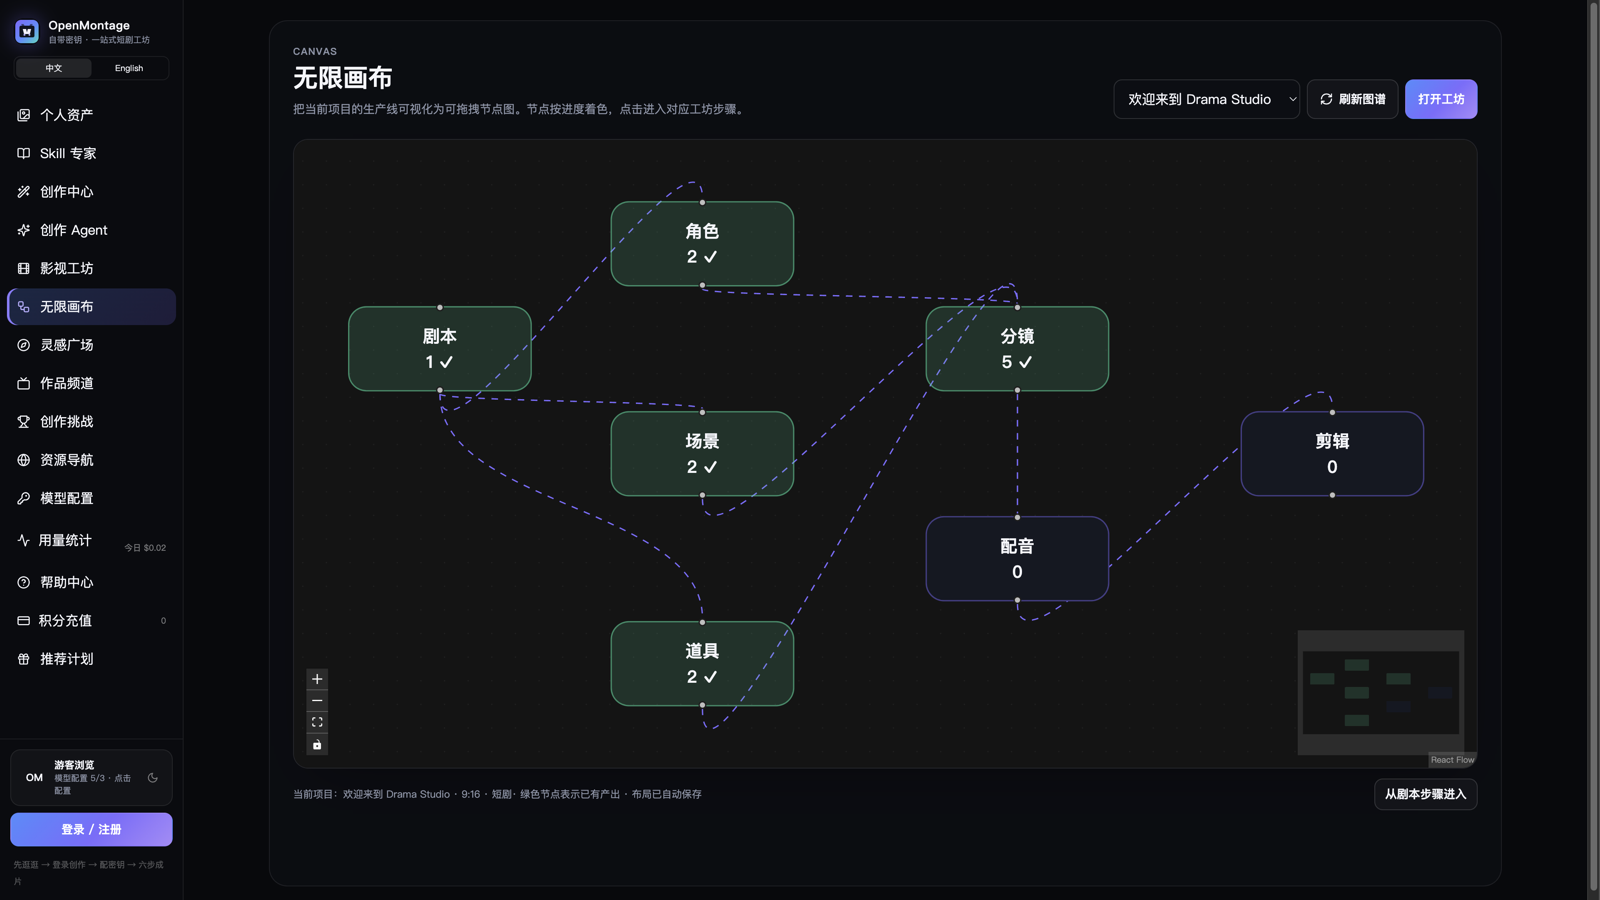The image size is (1600, 900).
Task: View 用量统计 in the sidebar
Action: [91, 540]
